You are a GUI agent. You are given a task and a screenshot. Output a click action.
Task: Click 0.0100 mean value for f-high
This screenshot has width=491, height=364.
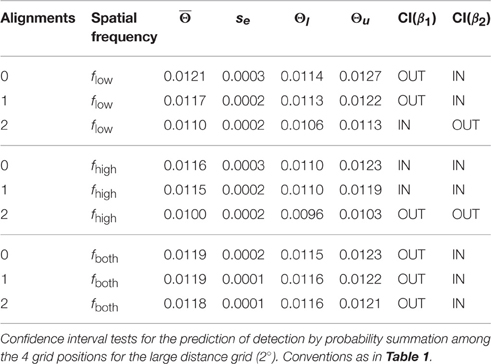coord(185,214)
